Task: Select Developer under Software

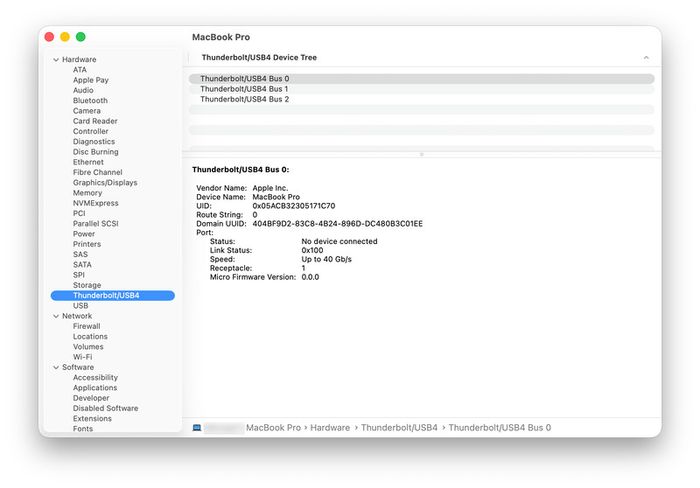Action: (x=91, y=398)
